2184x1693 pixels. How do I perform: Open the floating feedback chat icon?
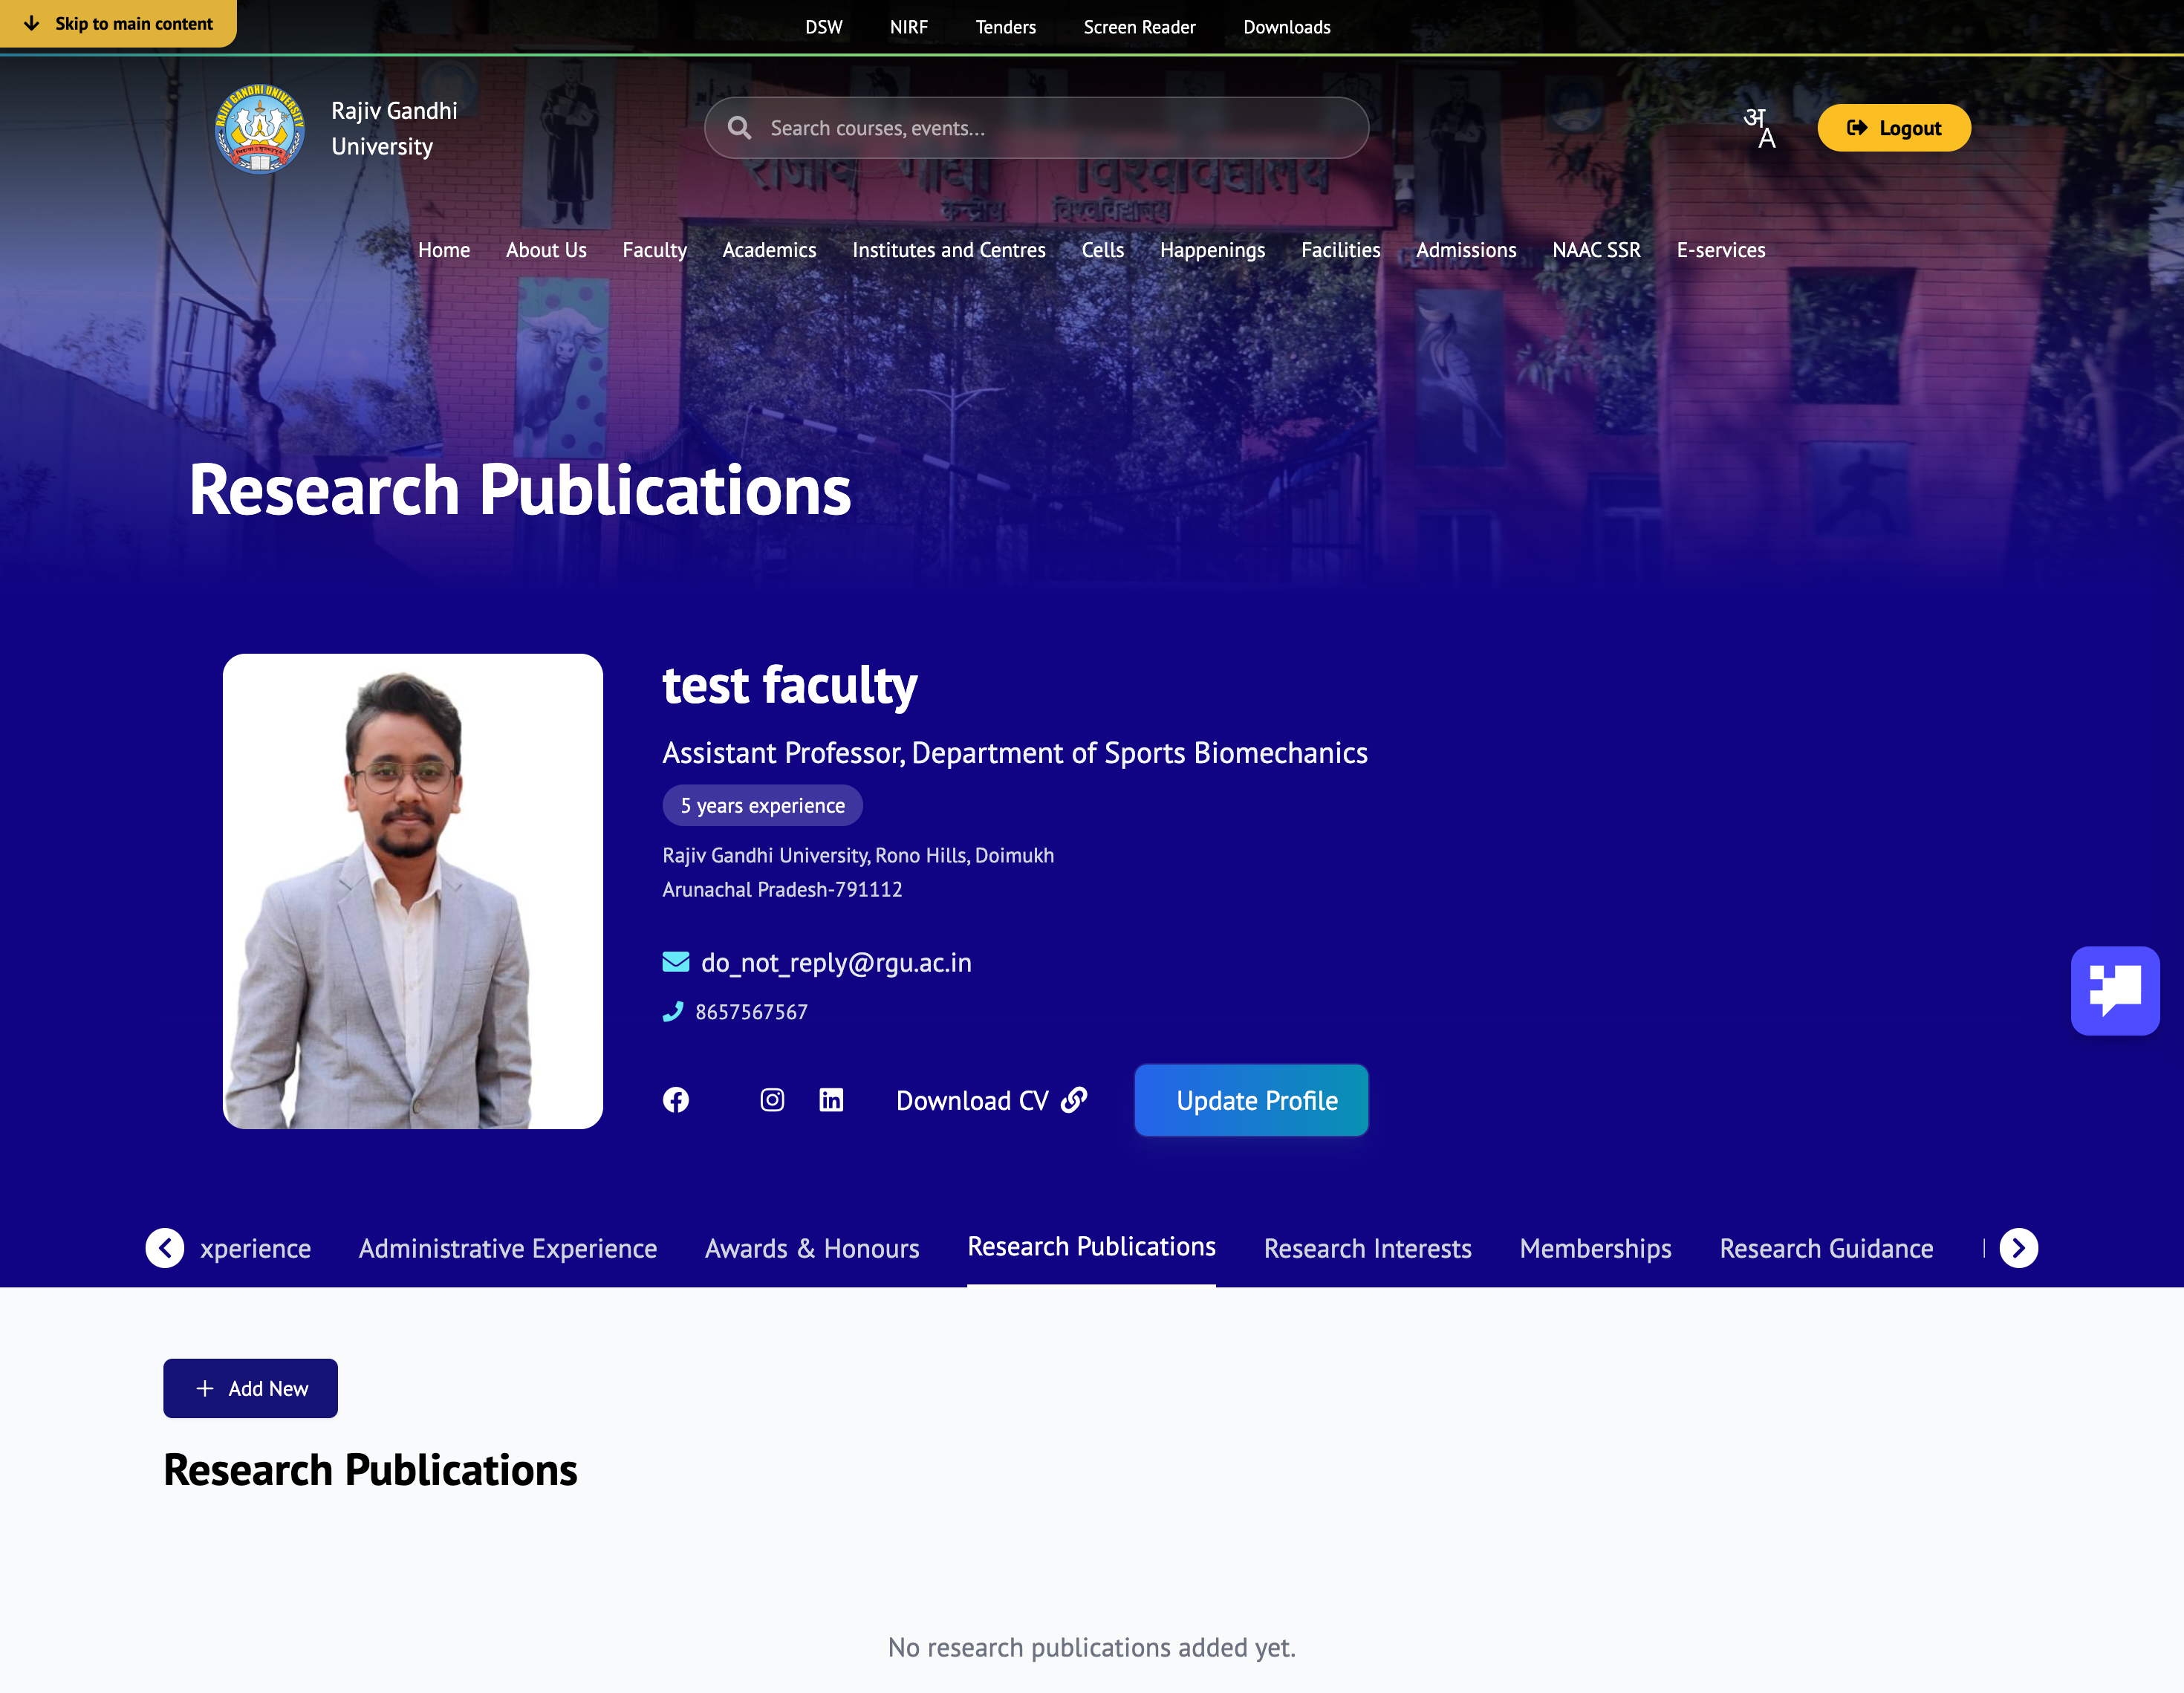click(x=2116, y=991)
